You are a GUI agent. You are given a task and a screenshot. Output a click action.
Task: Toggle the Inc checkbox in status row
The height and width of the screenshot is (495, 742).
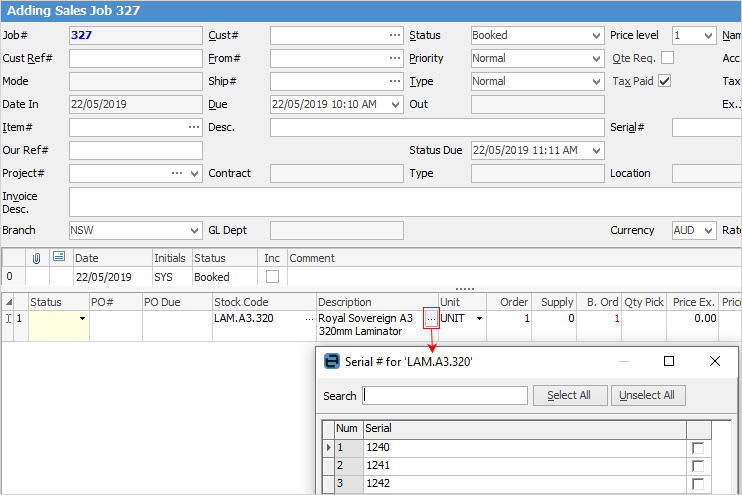pos(272,277)
